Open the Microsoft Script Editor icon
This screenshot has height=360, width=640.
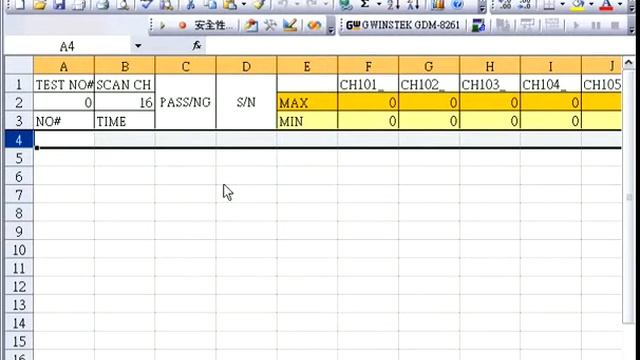[314, 26]
